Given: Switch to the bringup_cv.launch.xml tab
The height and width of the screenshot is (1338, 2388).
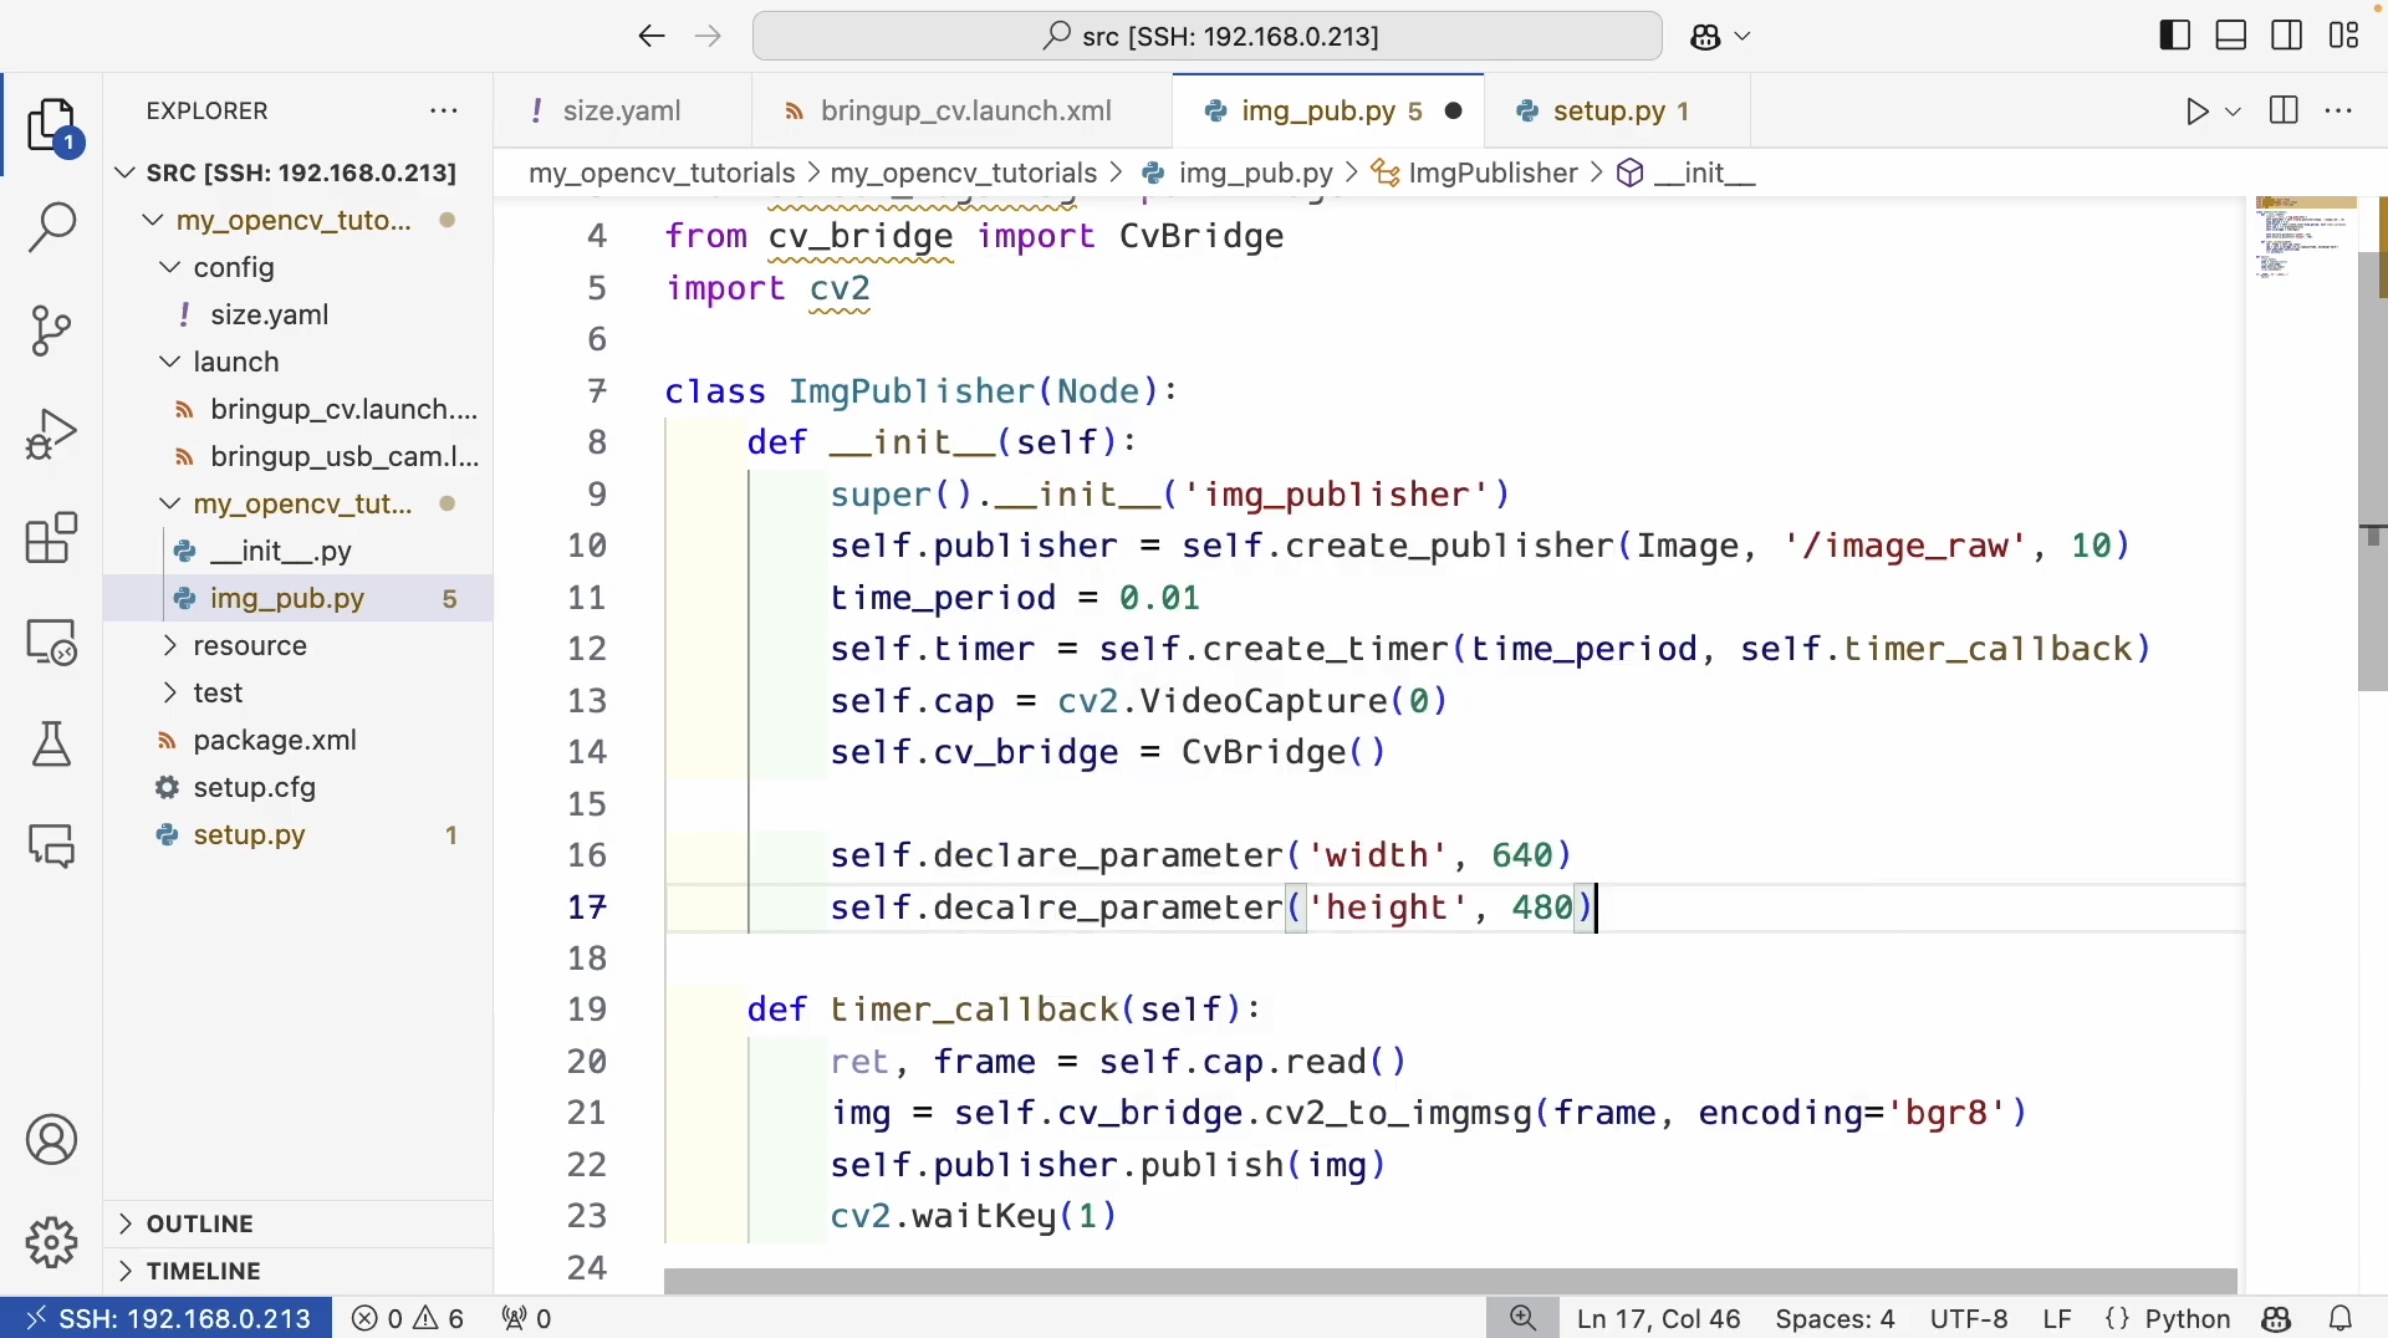Looking at the screenshot, I should pyautogui.click(x=965, y=111).
